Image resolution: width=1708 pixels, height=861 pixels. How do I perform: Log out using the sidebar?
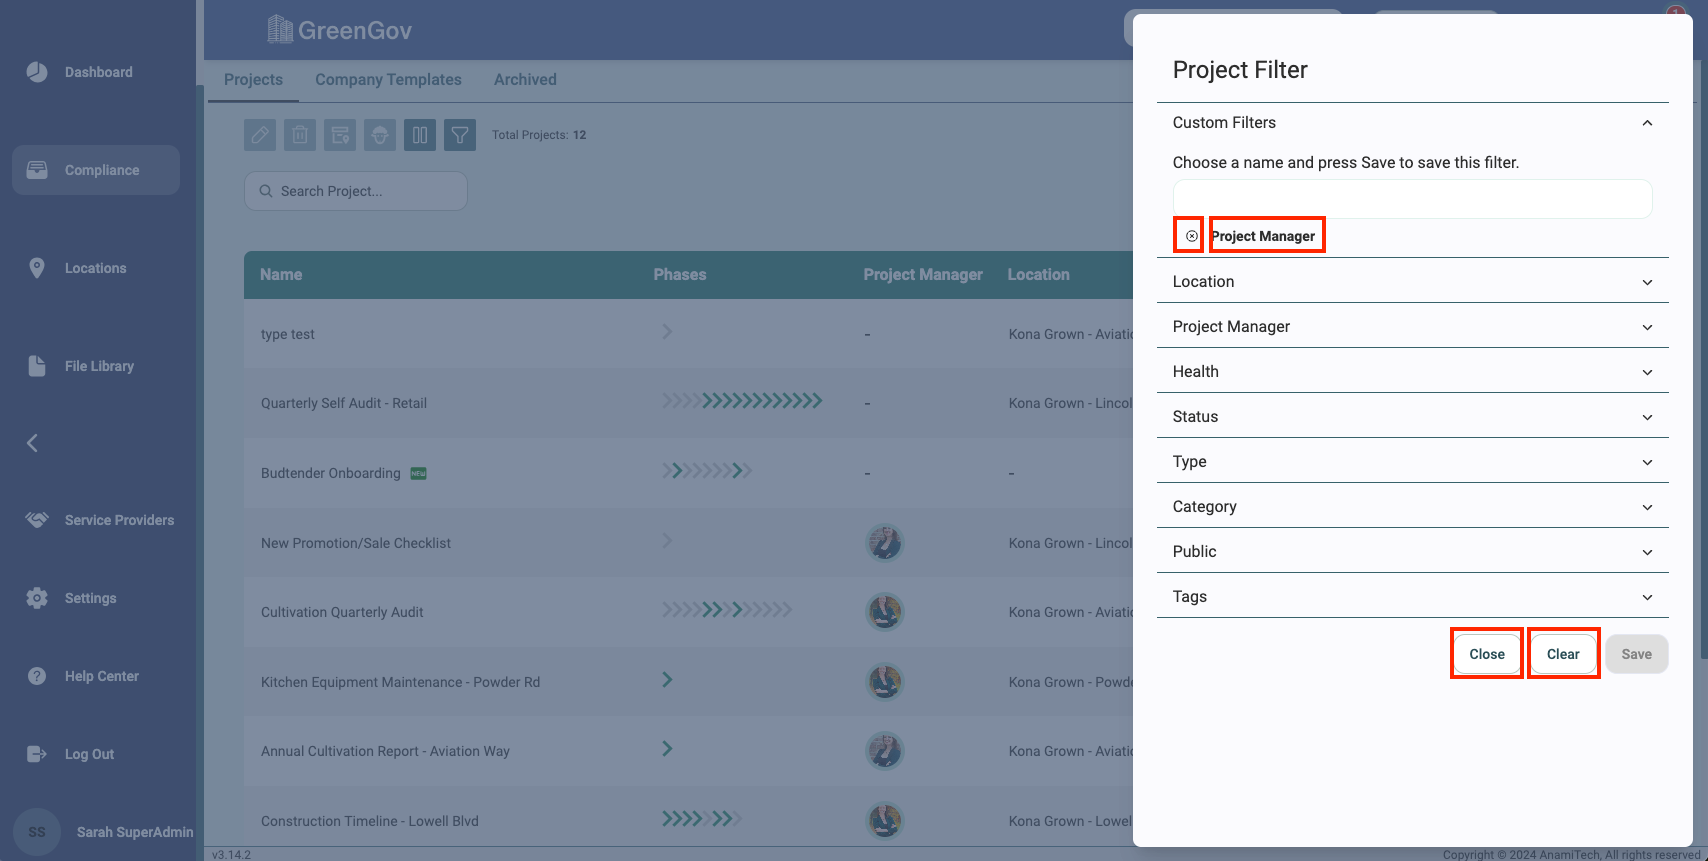(70, 754)
